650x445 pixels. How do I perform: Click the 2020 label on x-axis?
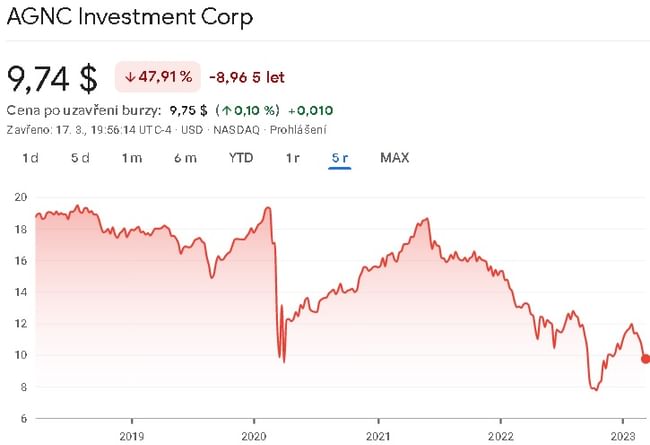254,436
